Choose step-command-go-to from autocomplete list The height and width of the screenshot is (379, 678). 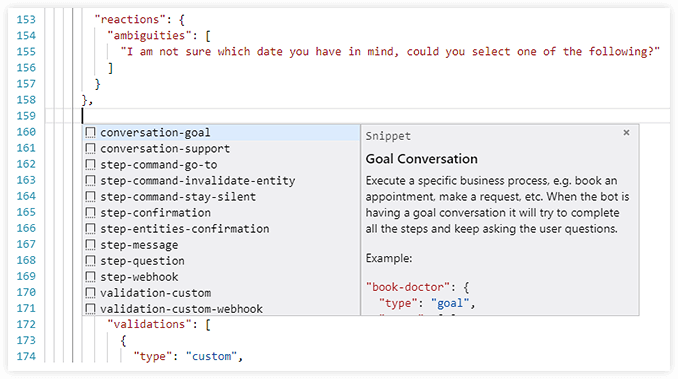coord(221,165)
